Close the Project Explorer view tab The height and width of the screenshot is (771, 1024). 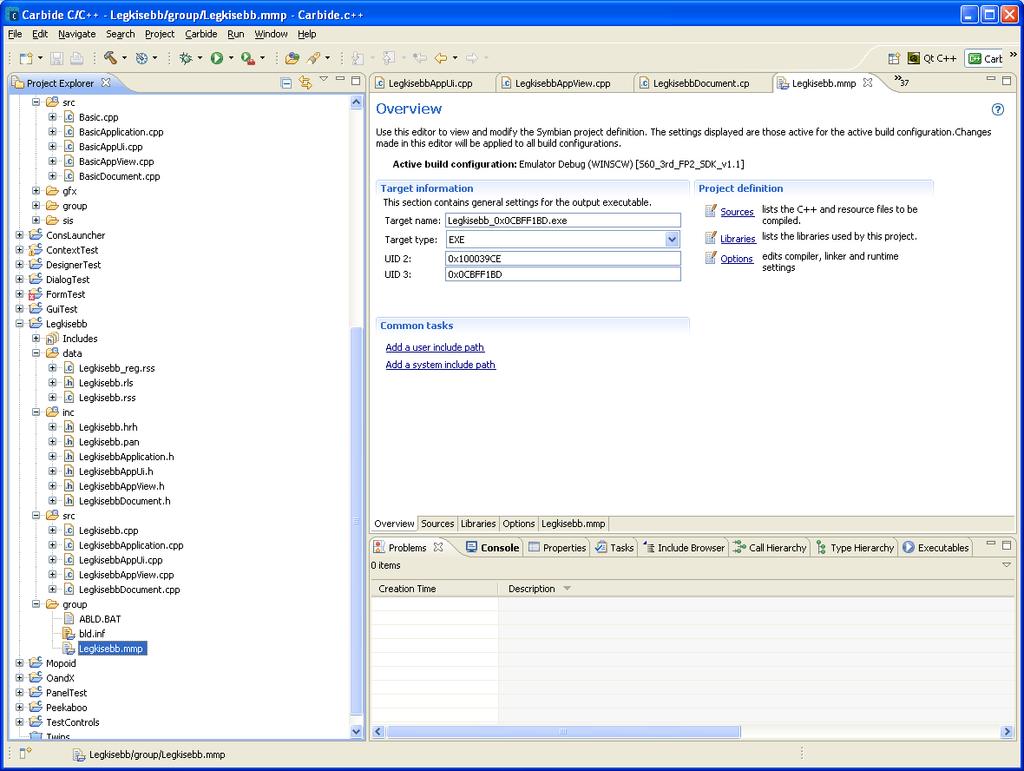point(106,83)
